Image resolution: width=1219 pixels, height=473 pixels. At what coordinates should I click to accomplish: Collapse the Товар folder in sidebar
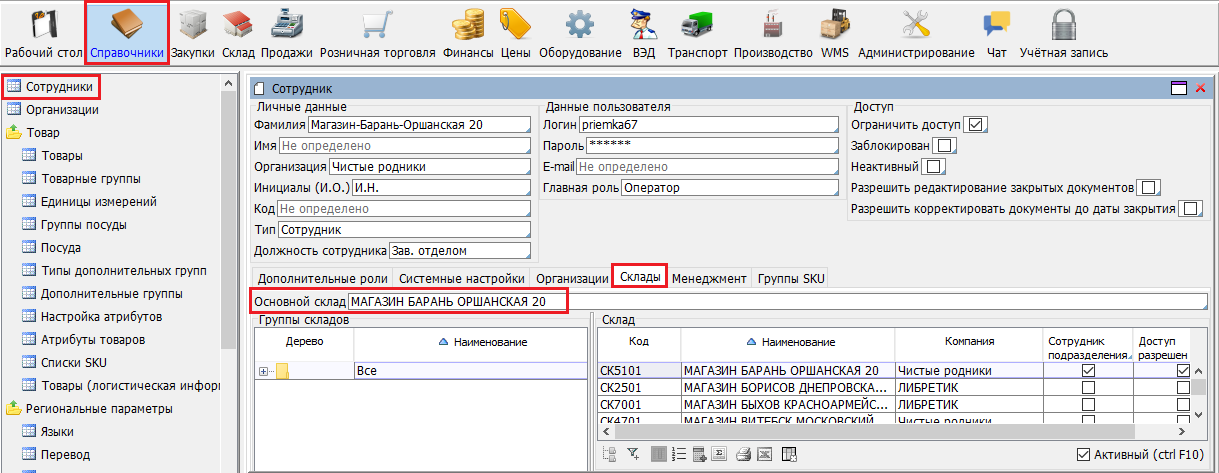coord(14,132)
